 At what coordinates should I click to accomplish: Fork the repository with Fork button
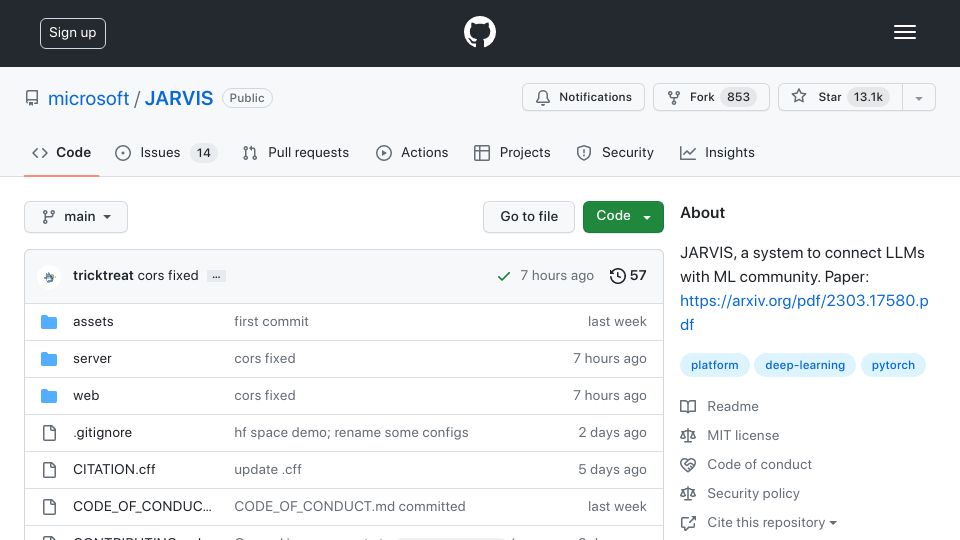tap(711, 97)
